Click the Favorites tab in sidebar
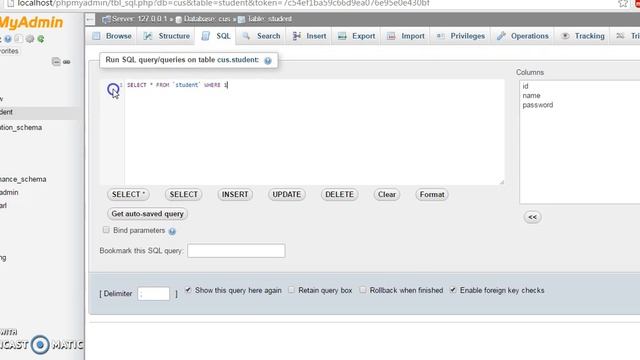 point(9,51)
